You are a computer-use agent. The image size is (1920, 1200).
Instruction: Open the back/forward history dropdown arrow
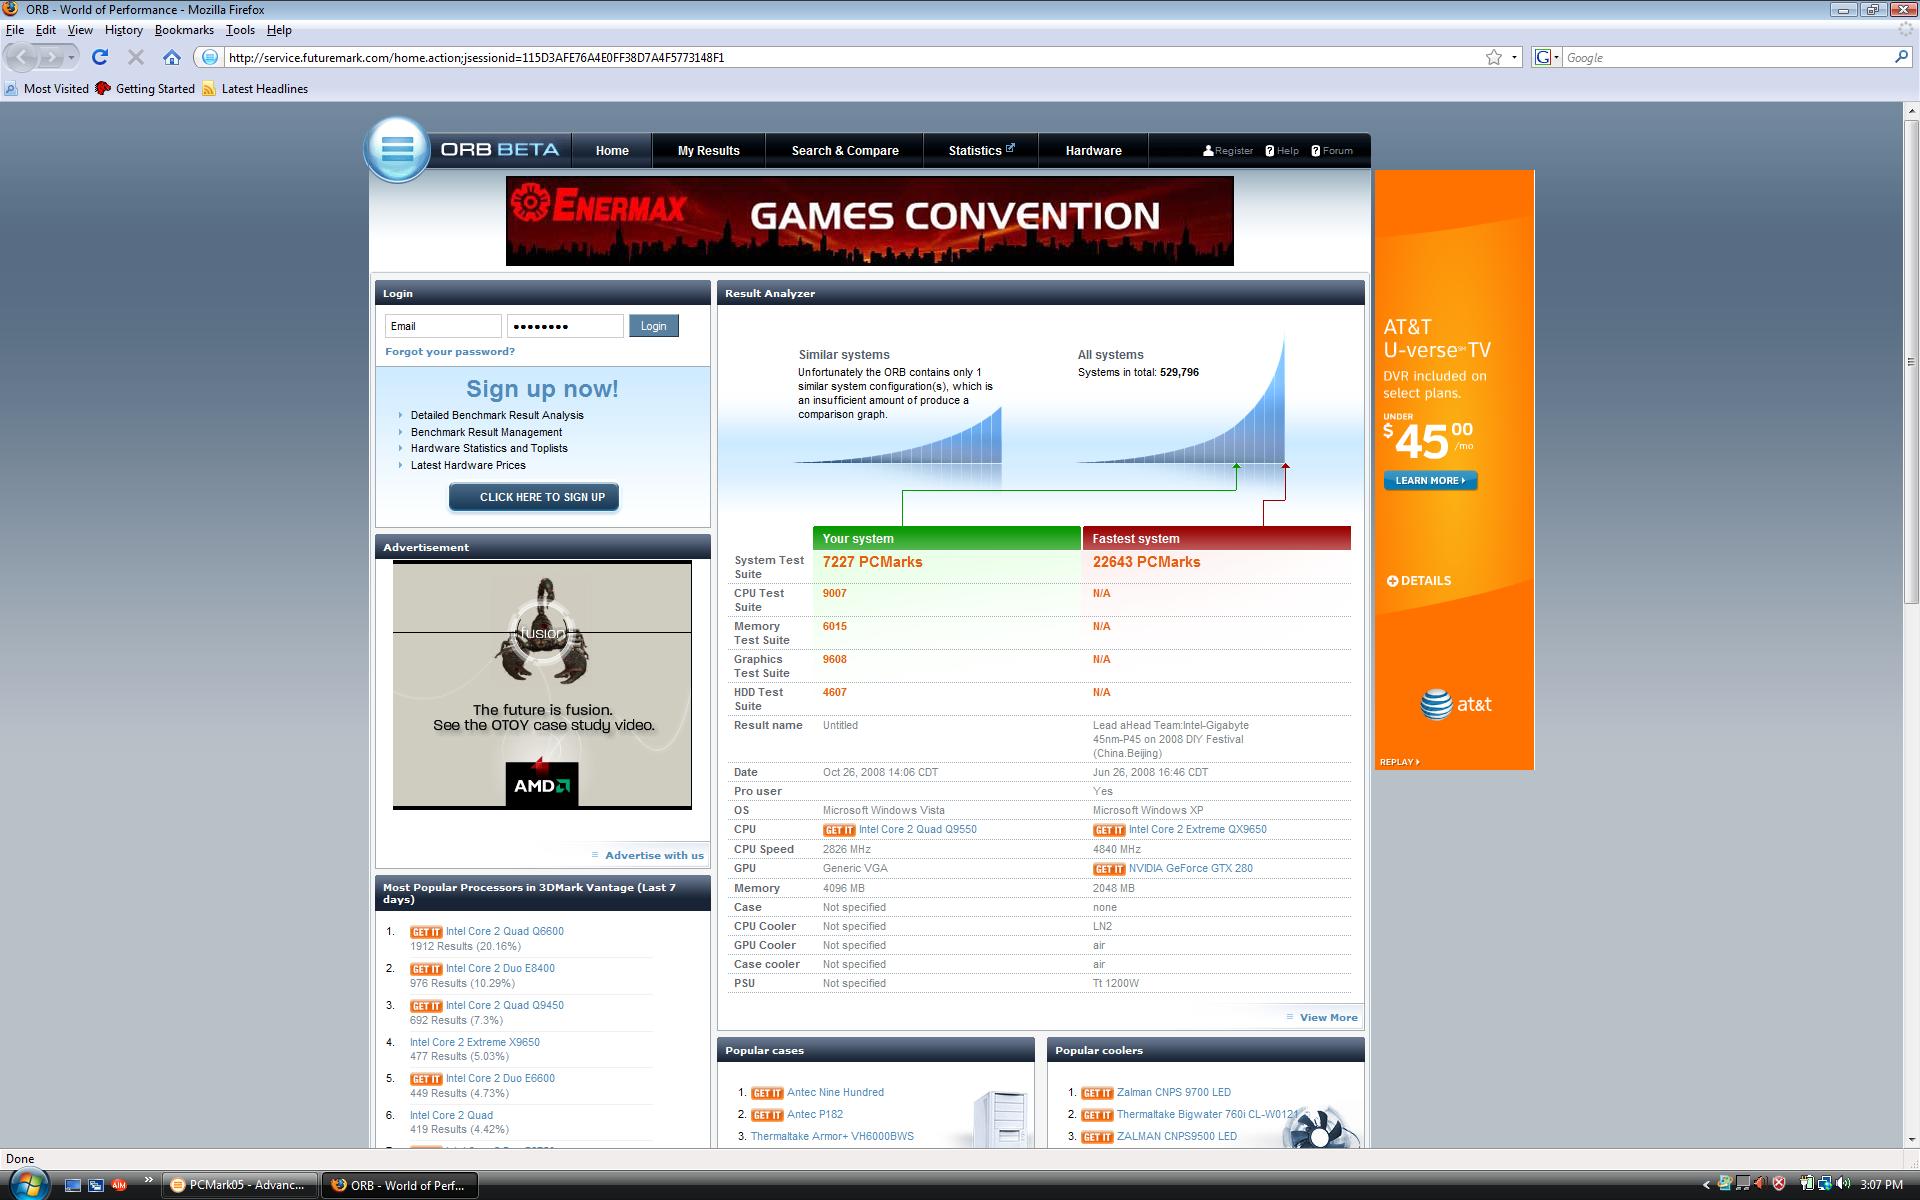point(71,58)
